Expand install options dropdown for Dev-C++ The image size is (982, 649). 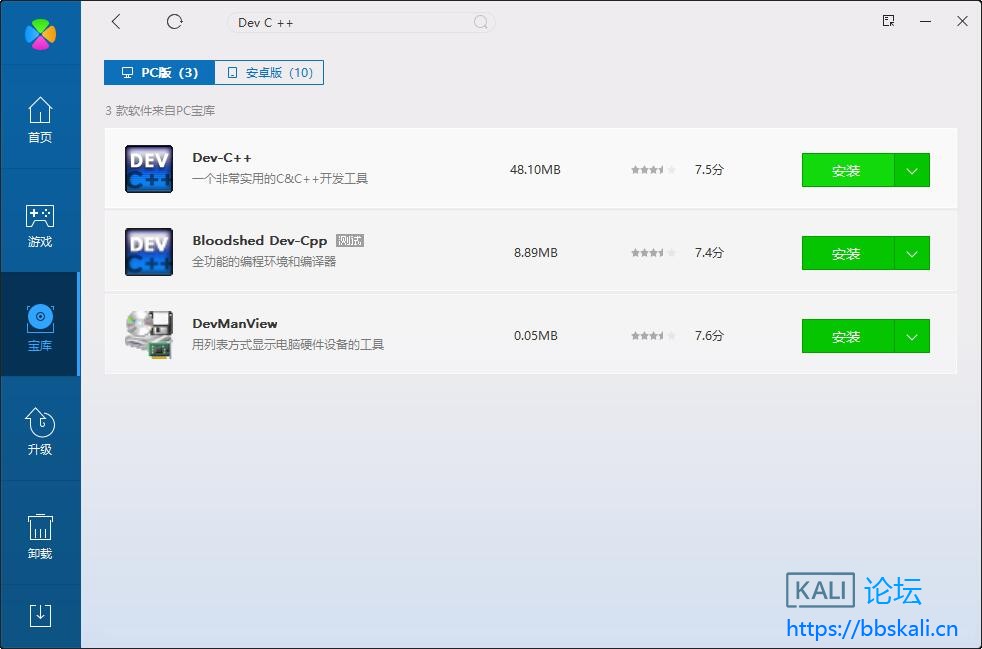tap(912, 170)
